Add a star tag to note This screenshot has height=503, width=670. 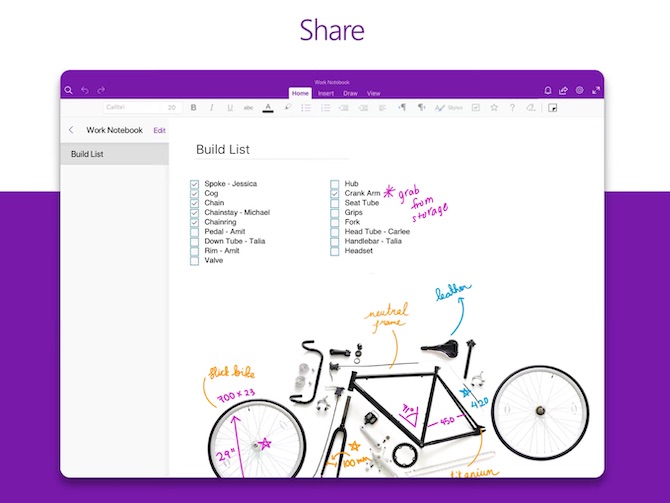coord(494,108)
